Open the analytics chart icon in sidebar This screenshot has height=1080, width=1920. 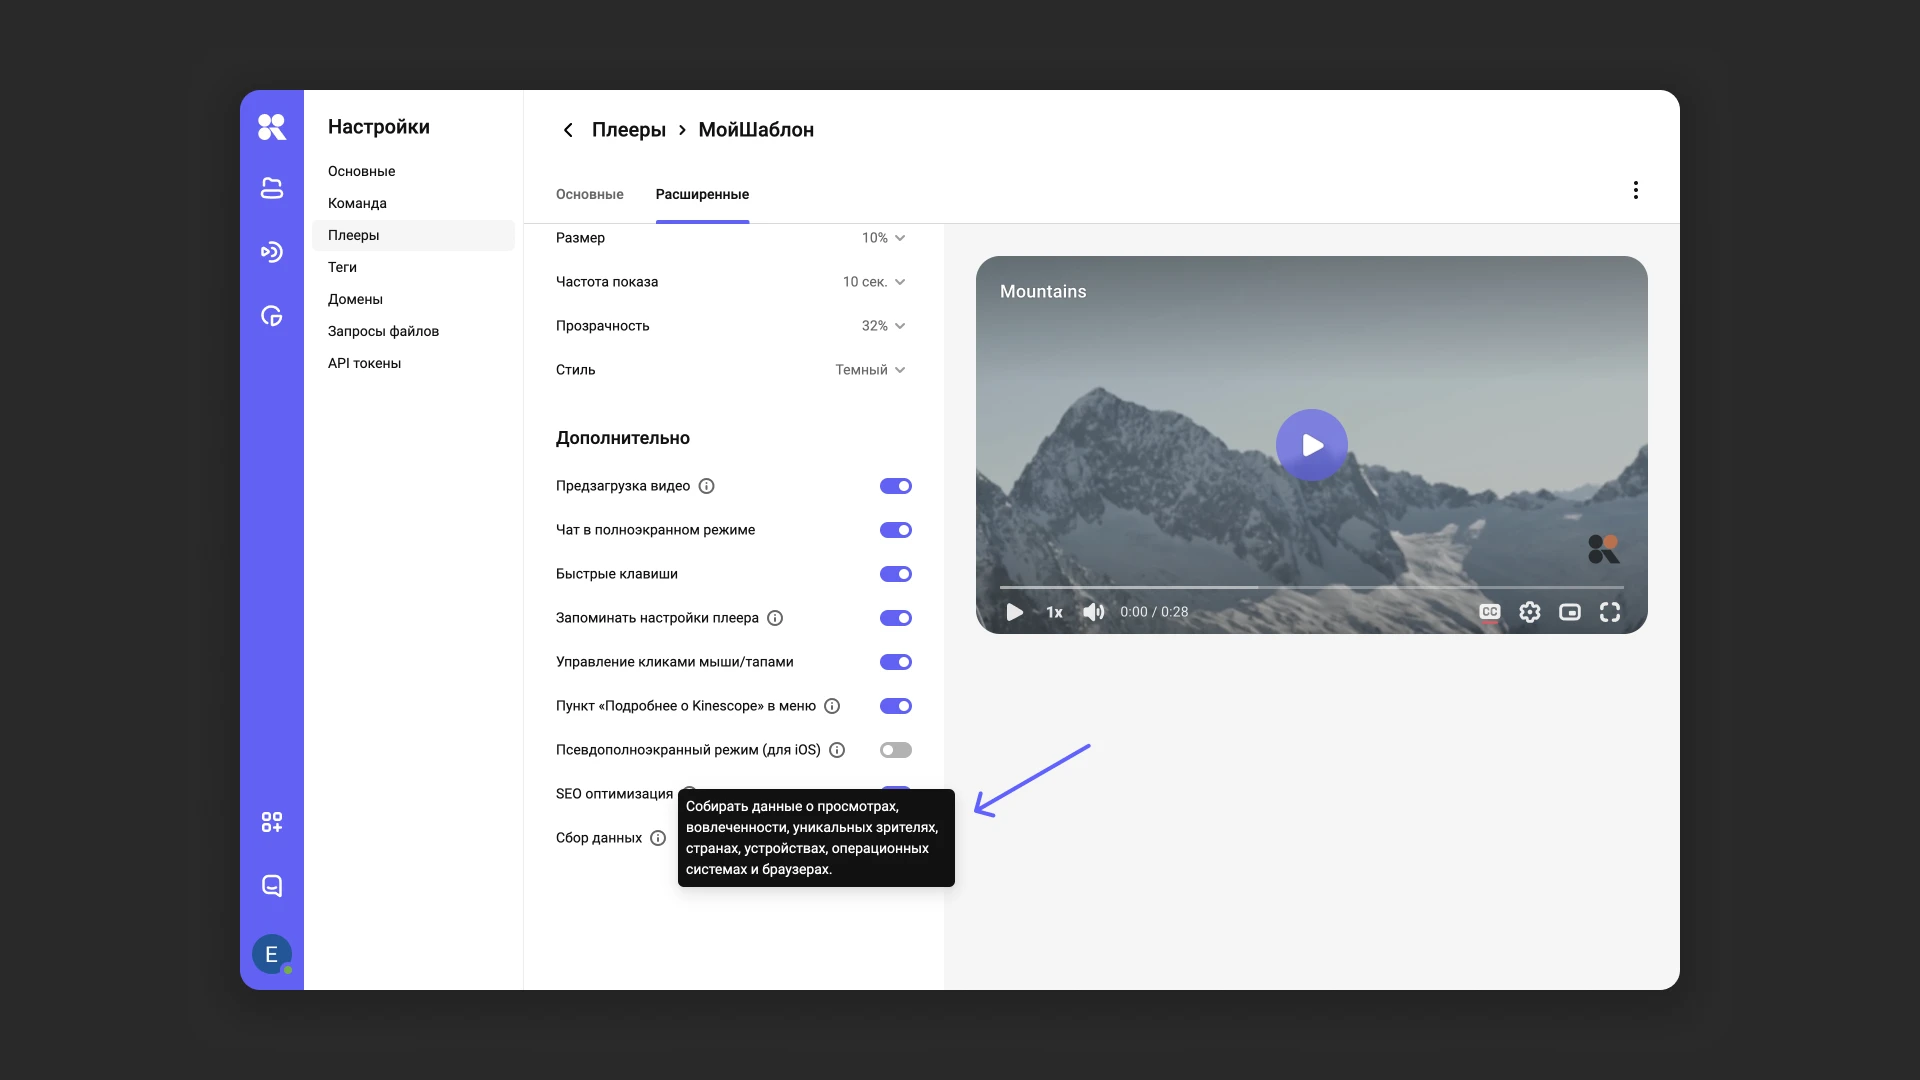(x=271, y=316)
